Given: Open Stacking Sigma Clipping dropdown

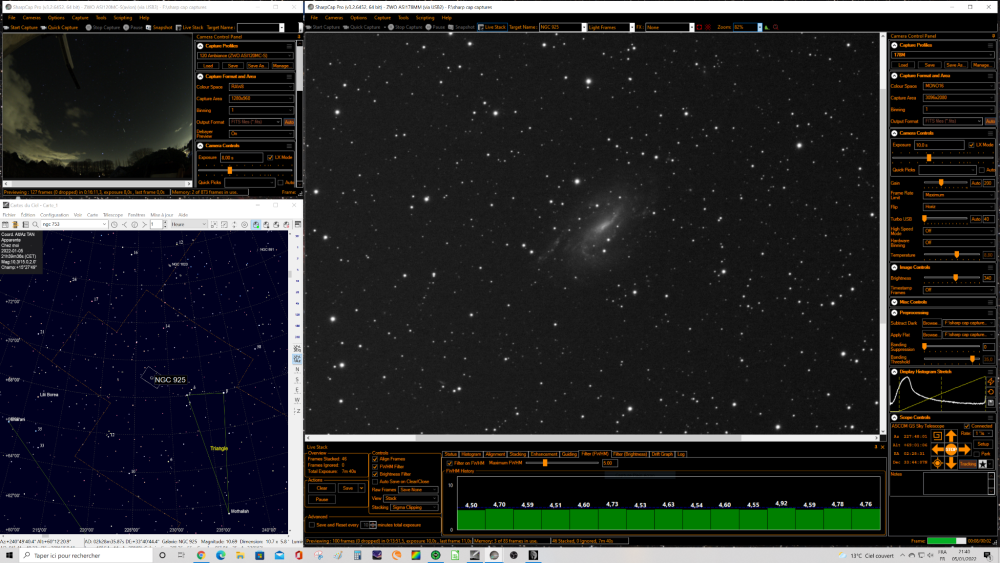Looking at the screenshot, I should [415, 508].
